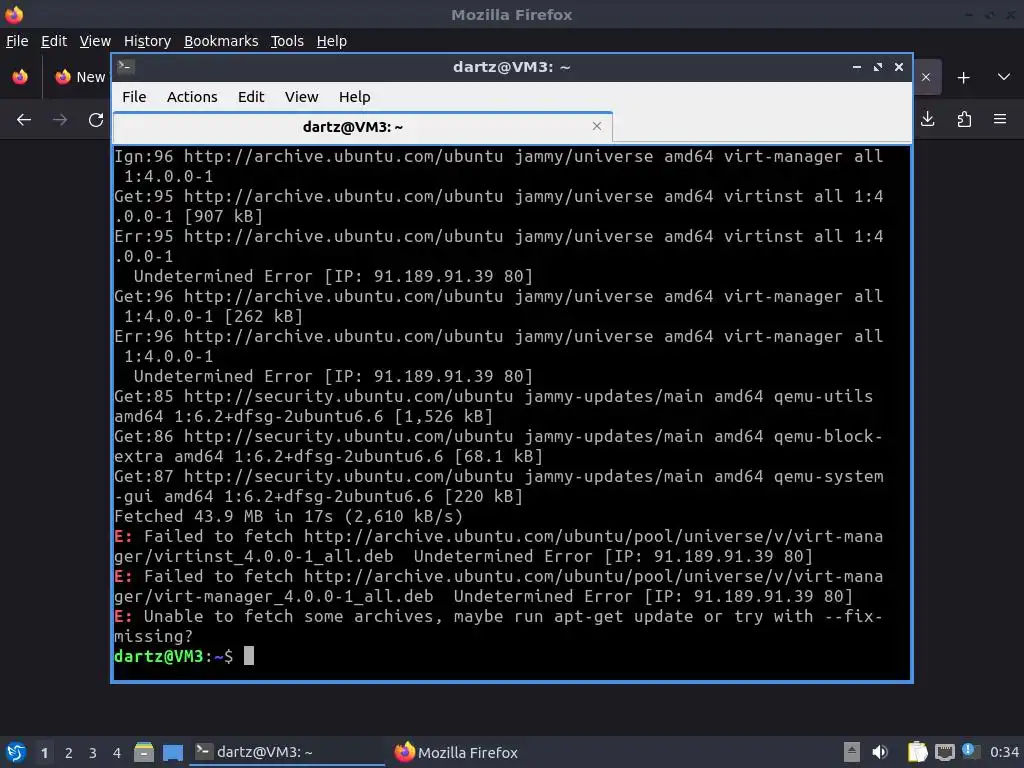Open Firefox History menu
This screenshot has height=768, width=1024.
[x=147, y=41]
